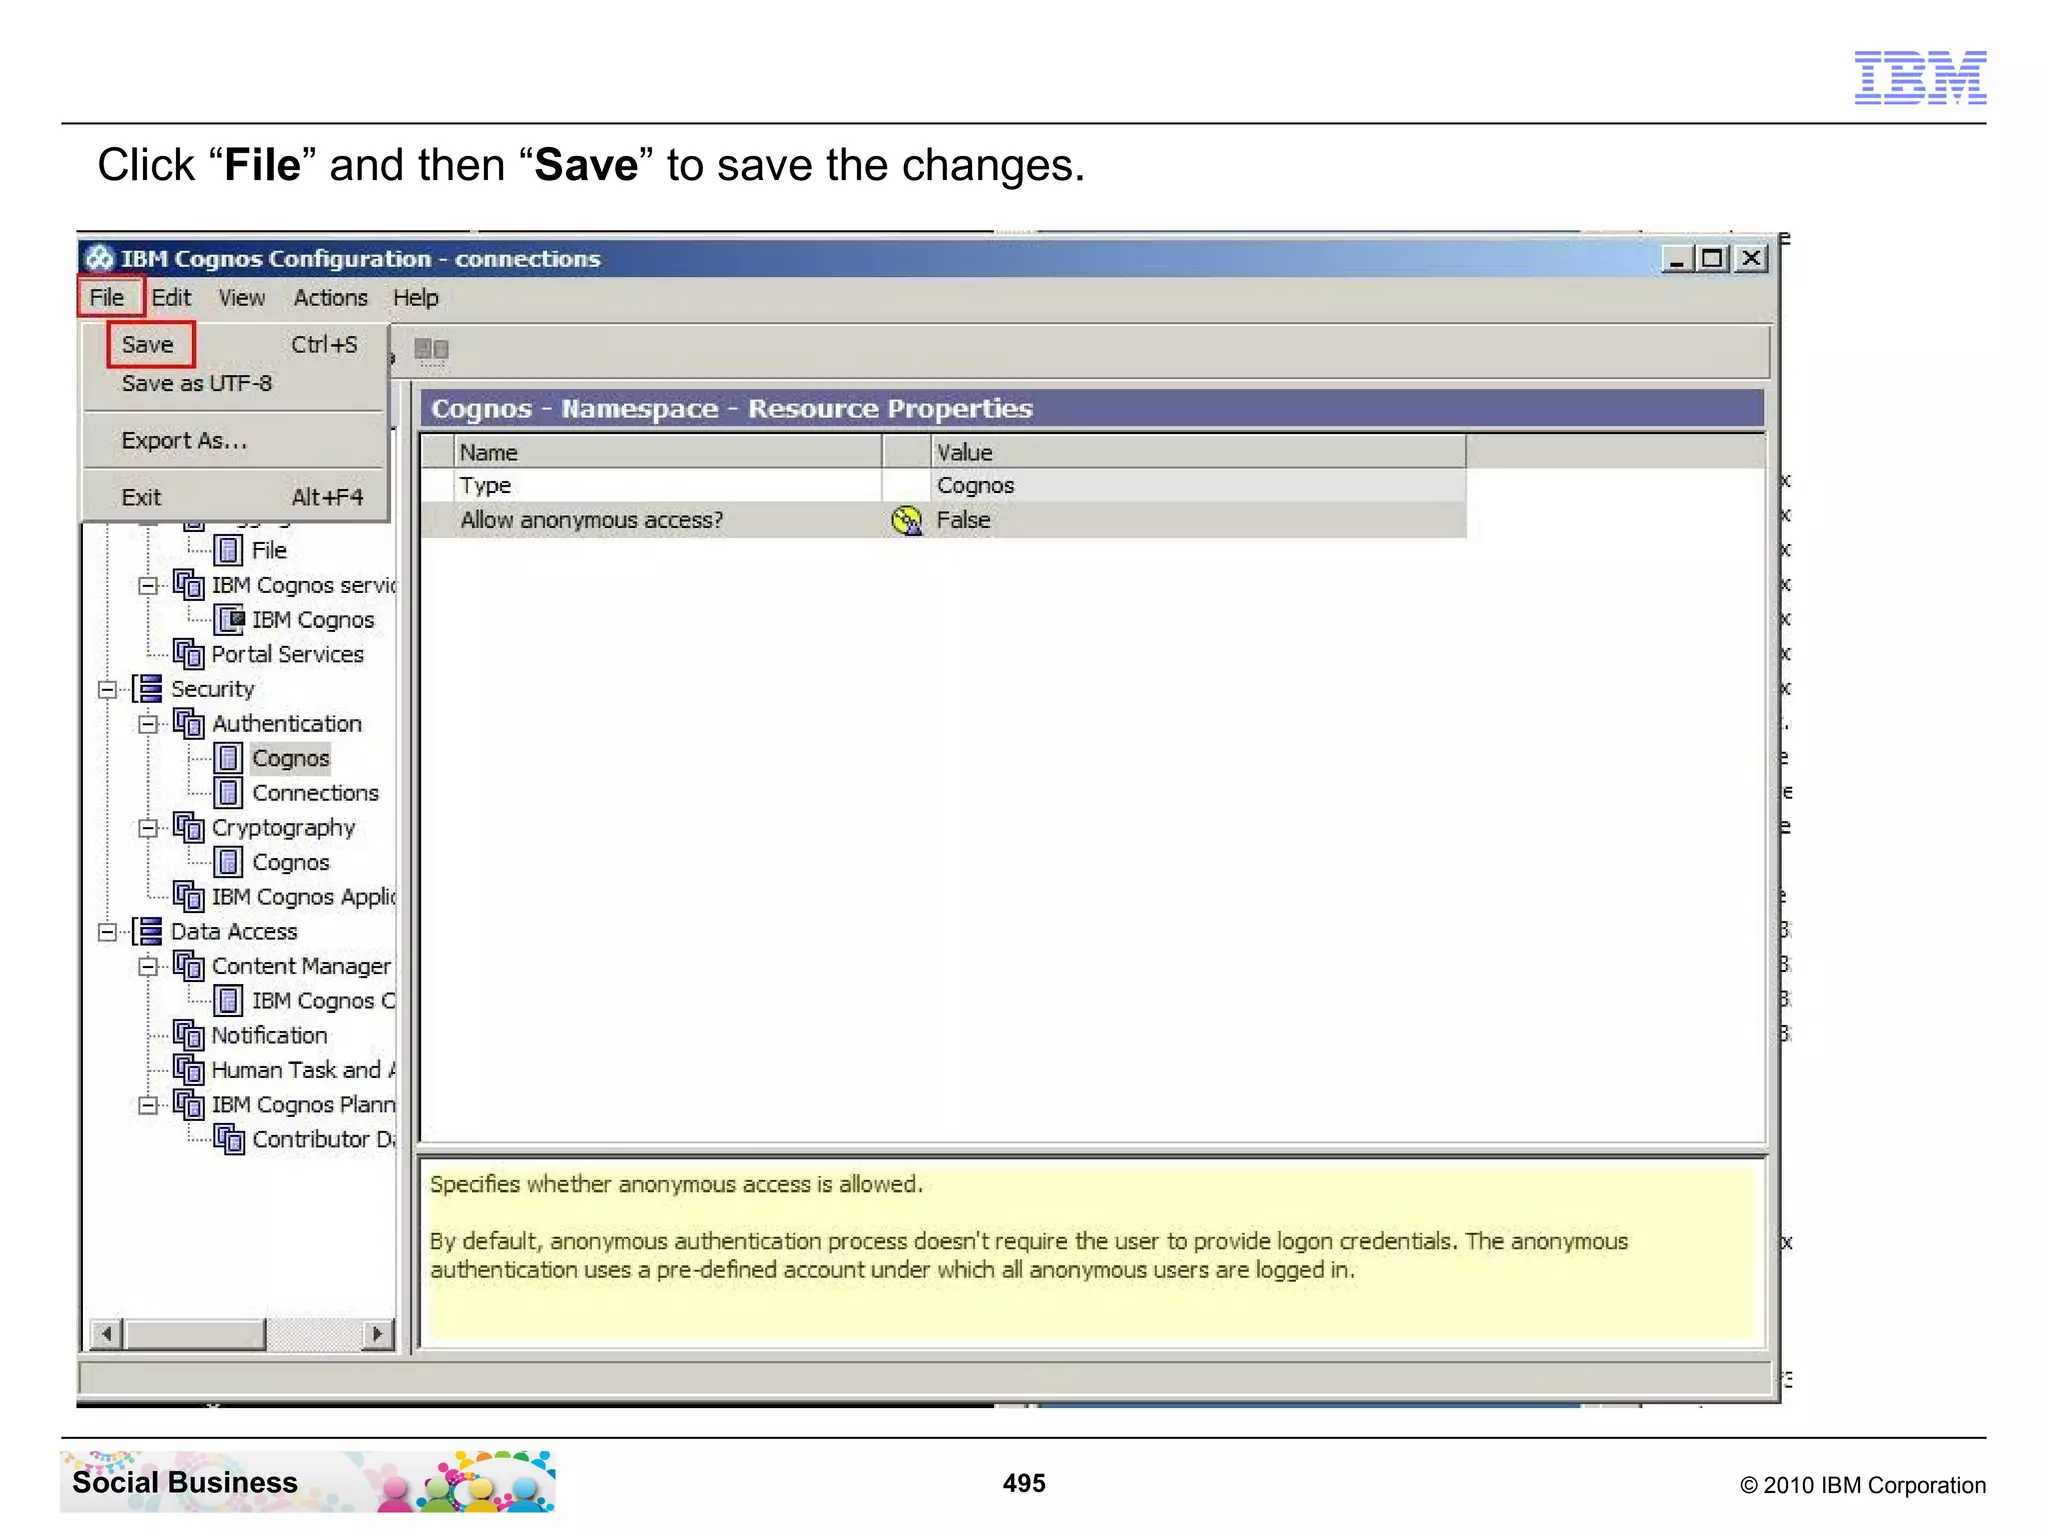Screen dimensions: 2048x1536
Task: Open the Edit menu
Action: [x=171, y=297]
